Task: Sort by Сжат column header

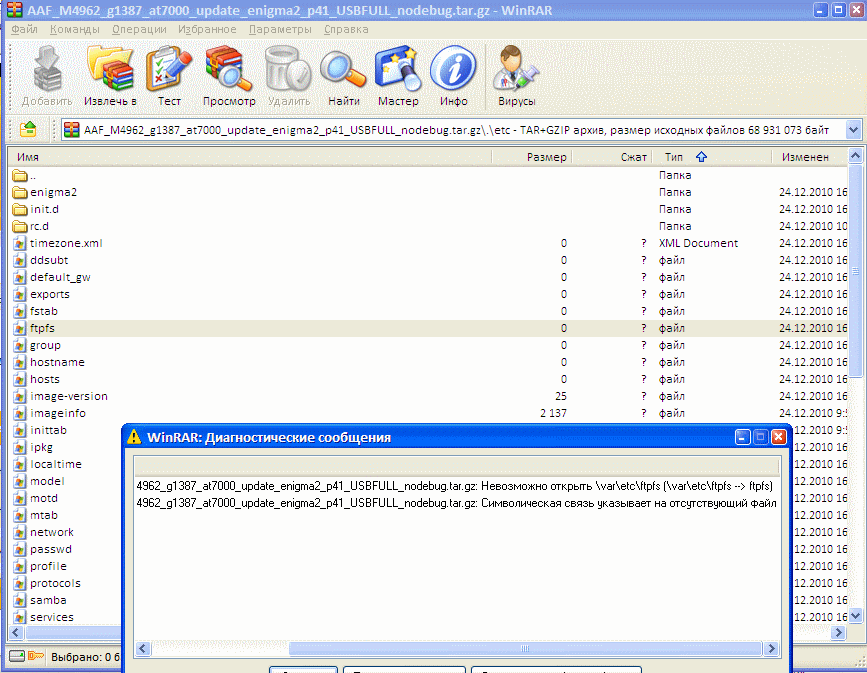Action: 612,157
